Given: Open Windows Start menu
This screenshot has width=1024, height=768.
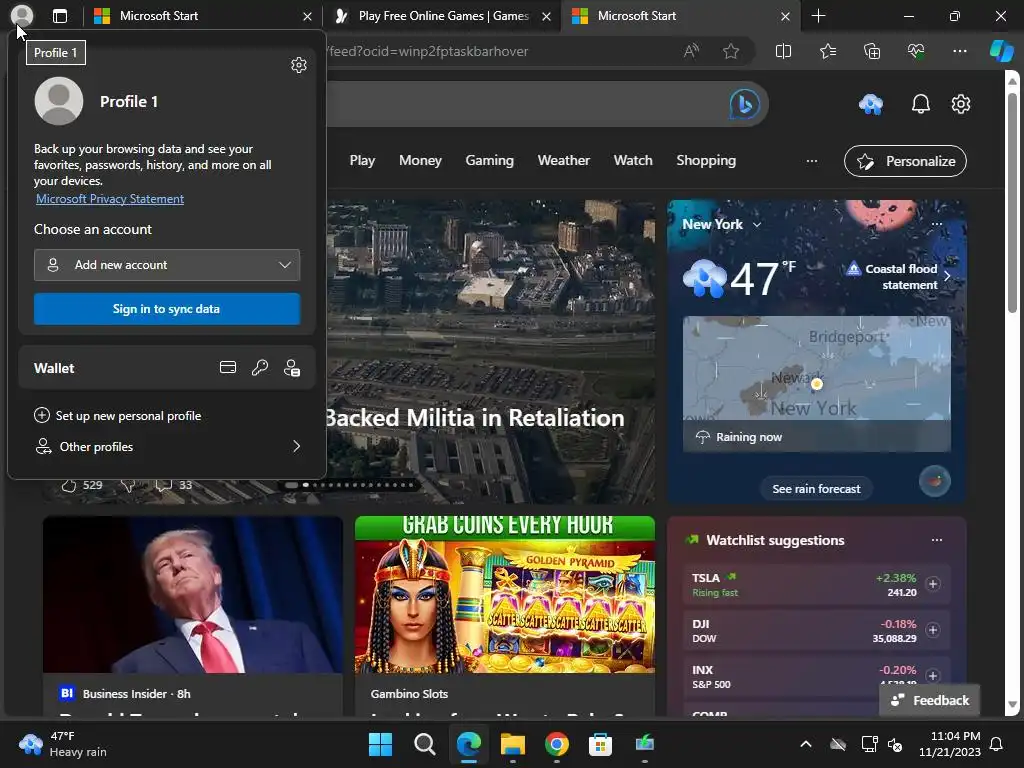Looking at the screenshot, I should click(x=381, y=744).
